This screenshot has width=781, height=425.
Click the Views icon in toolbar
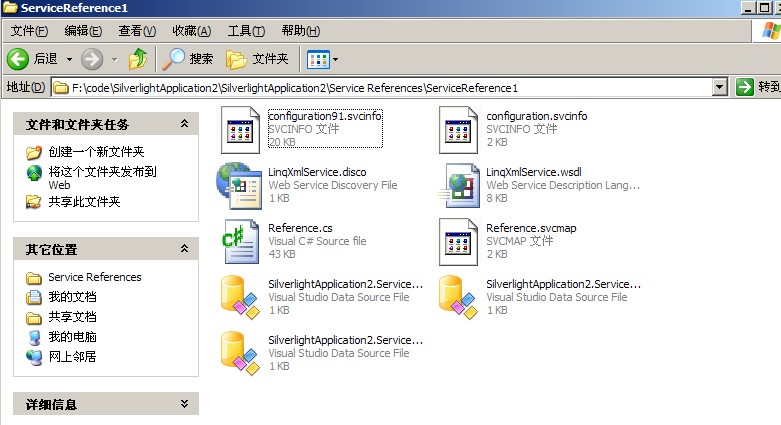(x=318, y=60)
